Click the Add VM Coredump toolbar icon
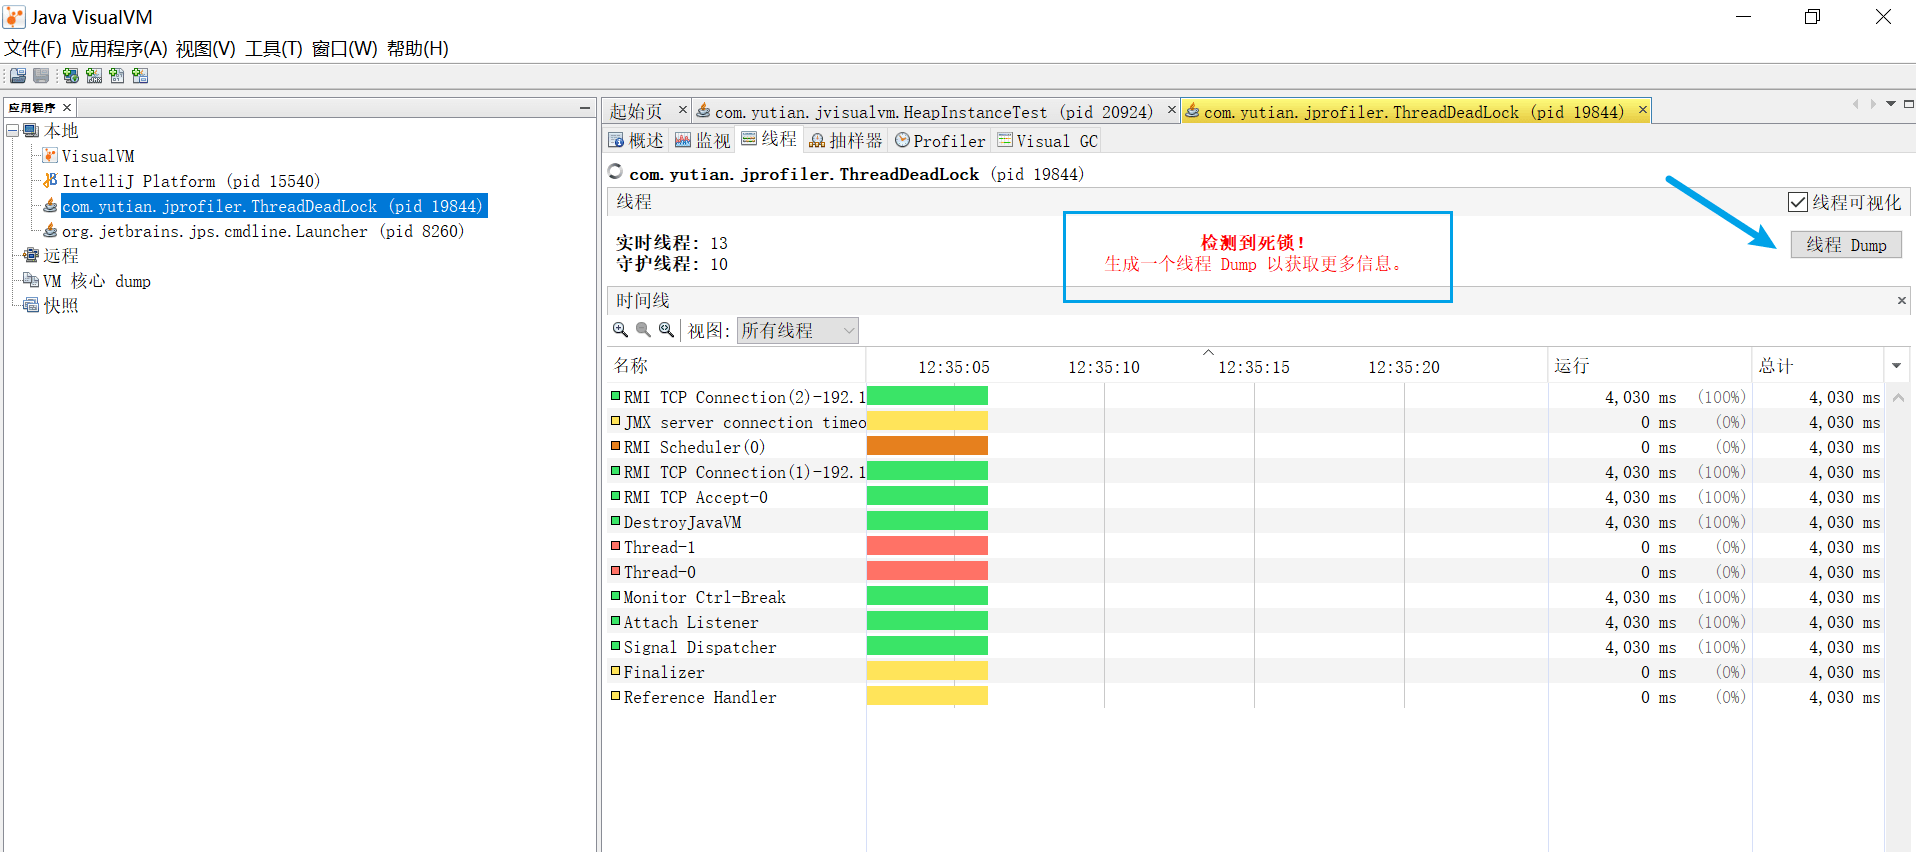The image size is (1916, 852). [117, 76]
